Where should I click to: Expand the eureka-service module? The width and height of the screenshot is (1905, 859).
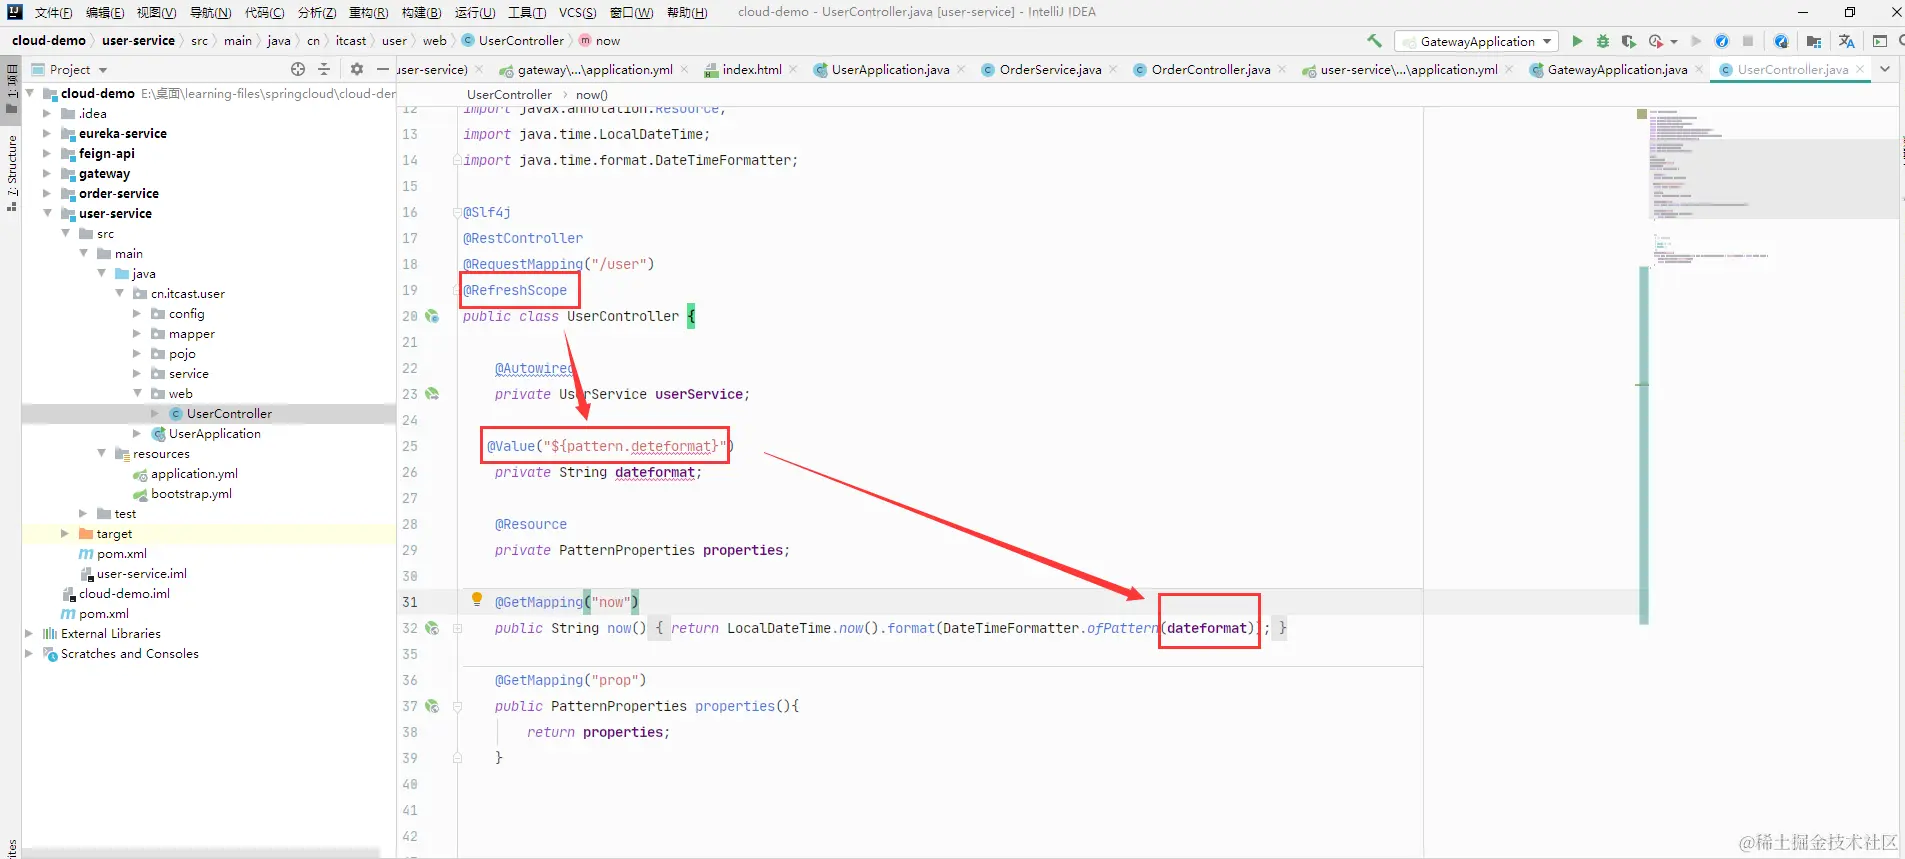click(46, 133)
